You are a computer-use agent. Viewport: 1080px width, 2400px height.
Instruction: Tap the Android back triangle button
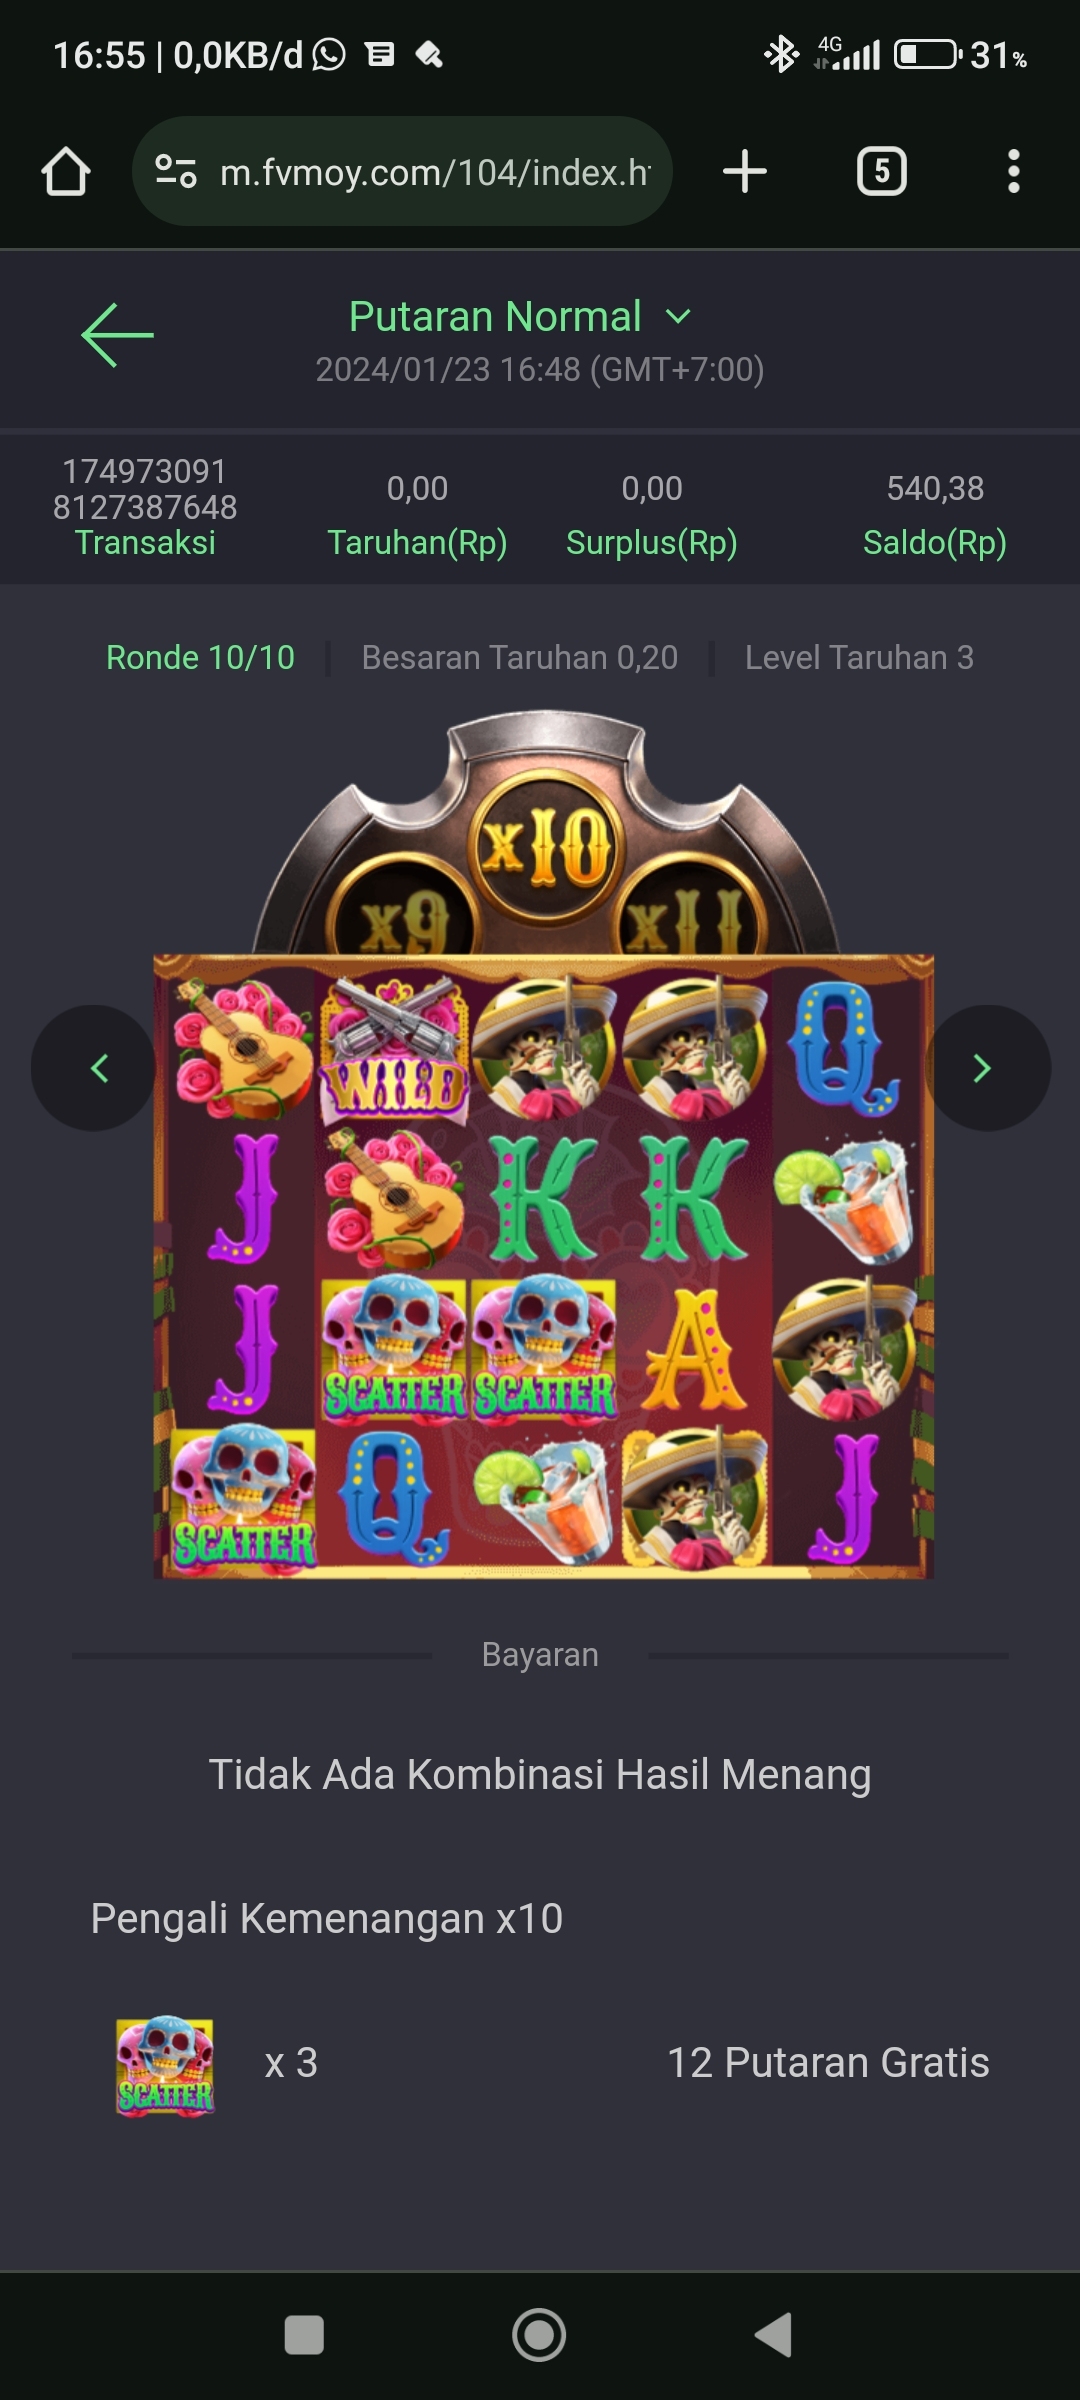[773, 2336]
